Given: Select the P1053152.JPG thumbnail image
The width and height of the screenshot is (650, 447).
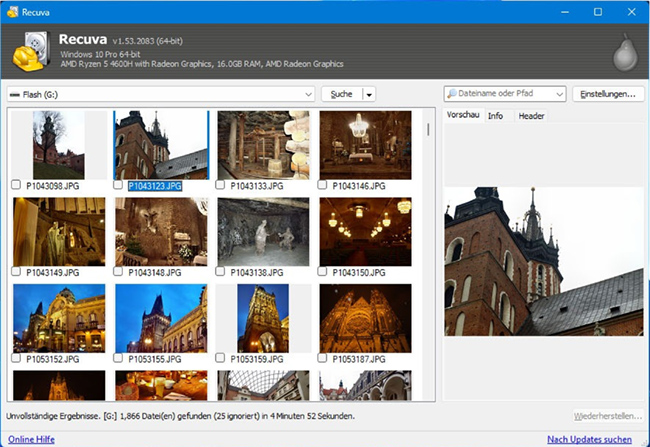Looking at the screenshot, I should tap(59, 318).
